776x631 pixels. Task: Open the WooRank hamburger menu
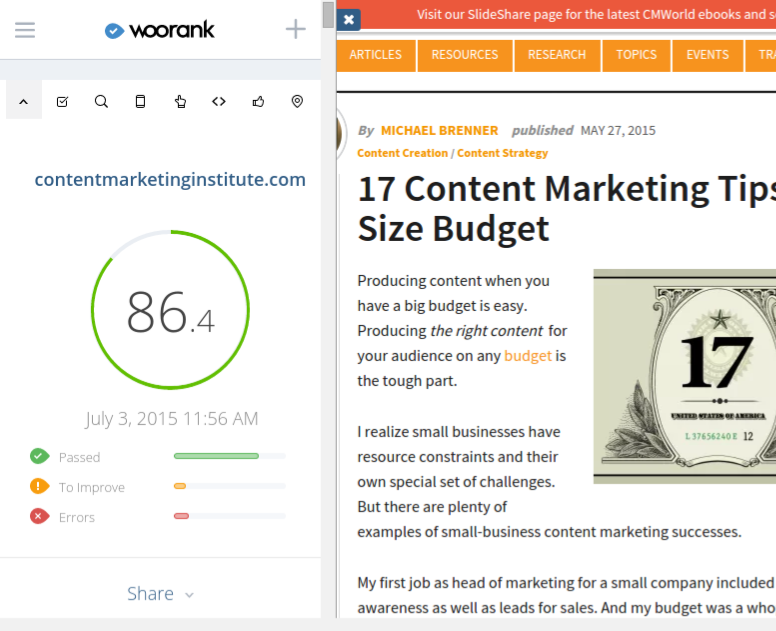pos(25,30)
